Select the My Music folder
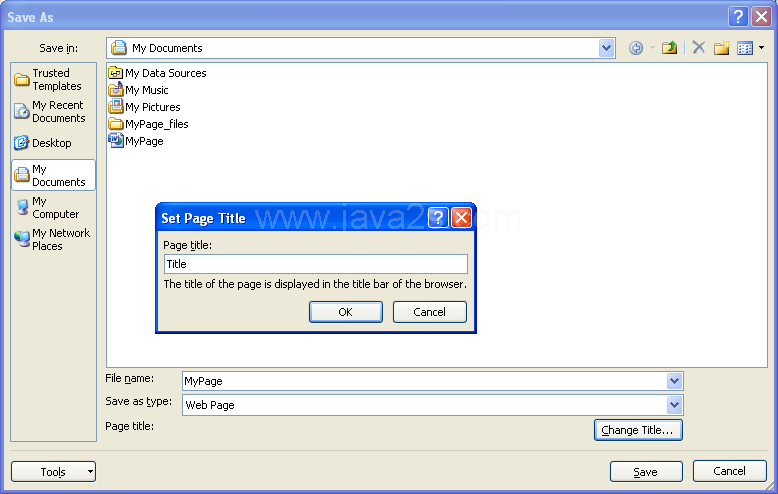 (138, 90)
